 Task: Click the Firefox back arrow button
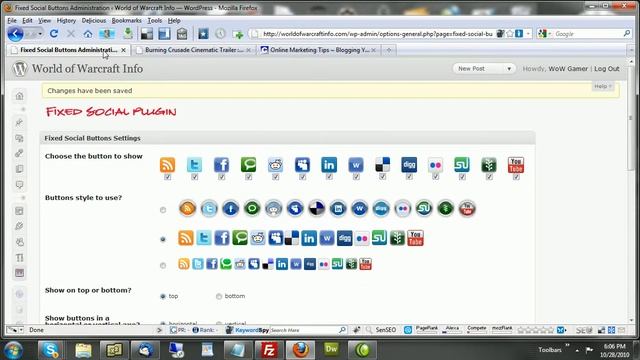point(15,34)
